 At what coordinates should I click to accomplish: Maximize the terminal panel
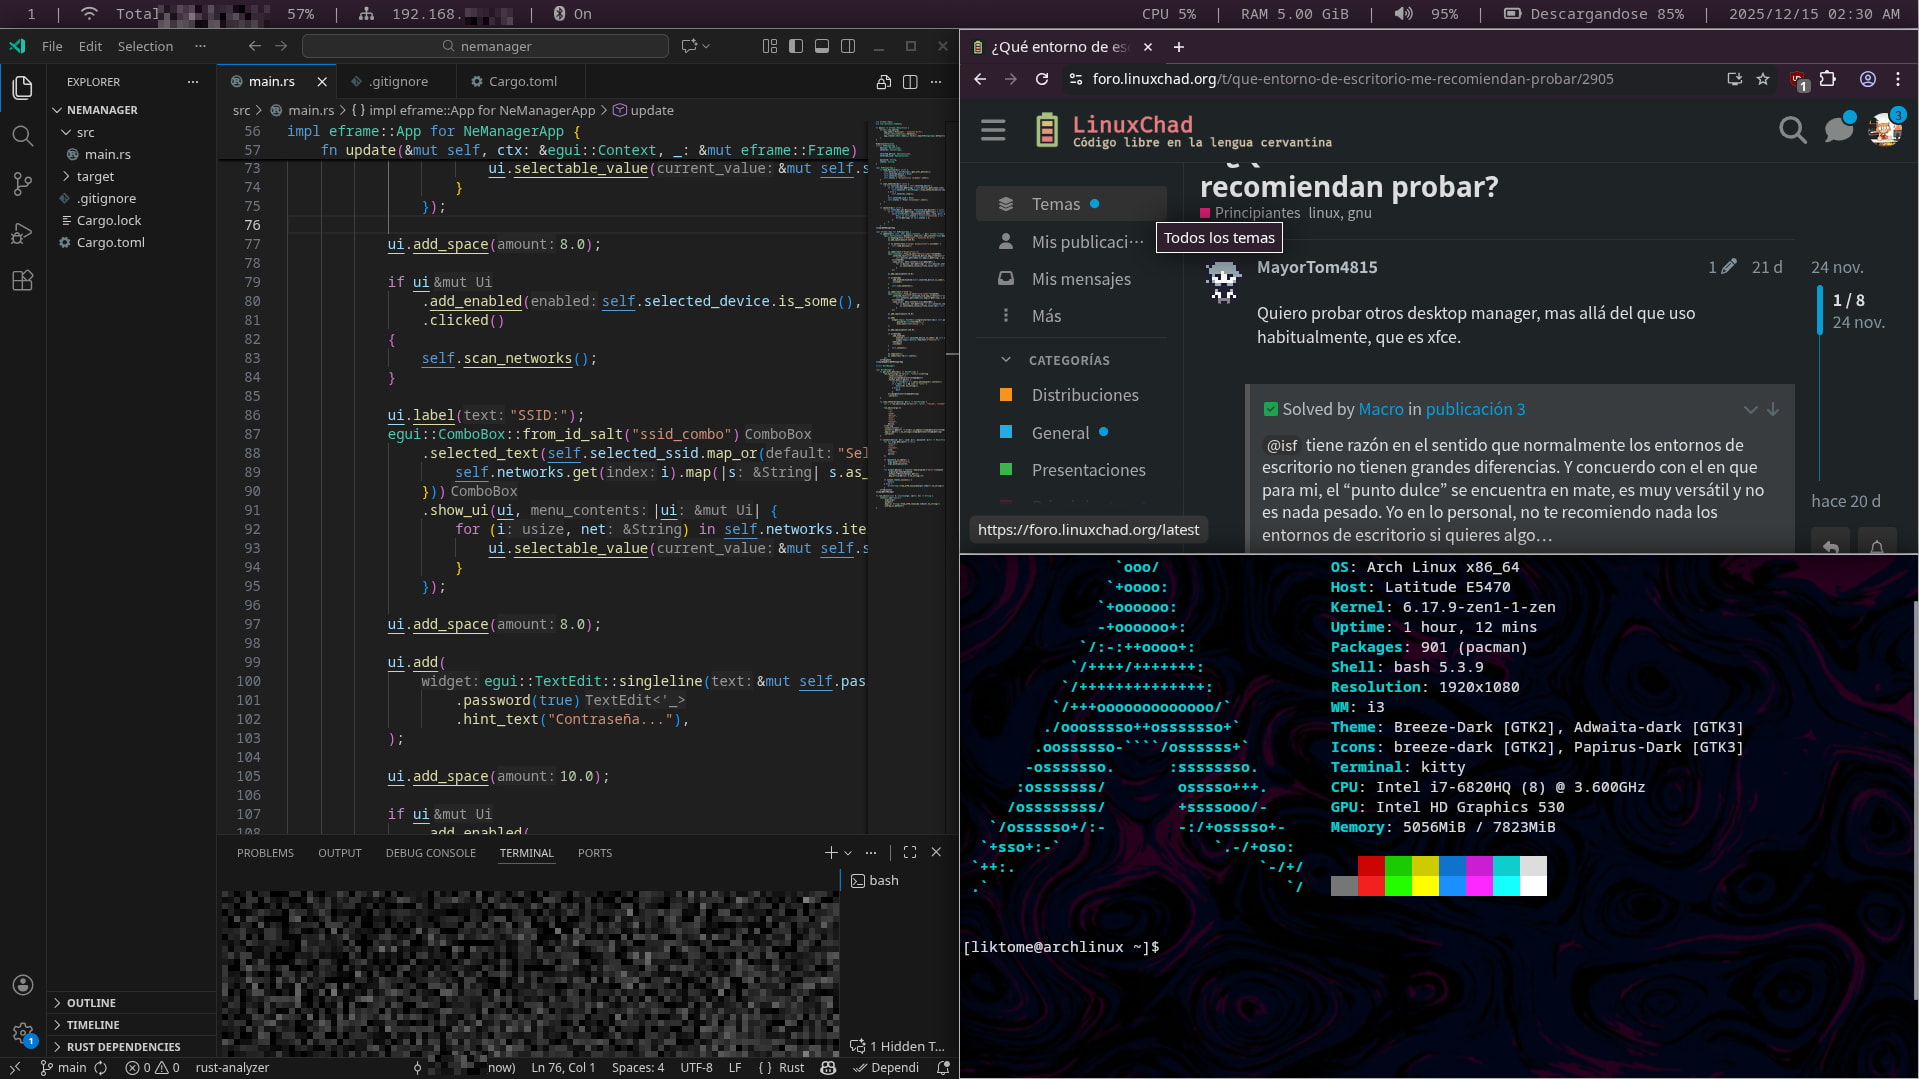[x=909, y=853]
